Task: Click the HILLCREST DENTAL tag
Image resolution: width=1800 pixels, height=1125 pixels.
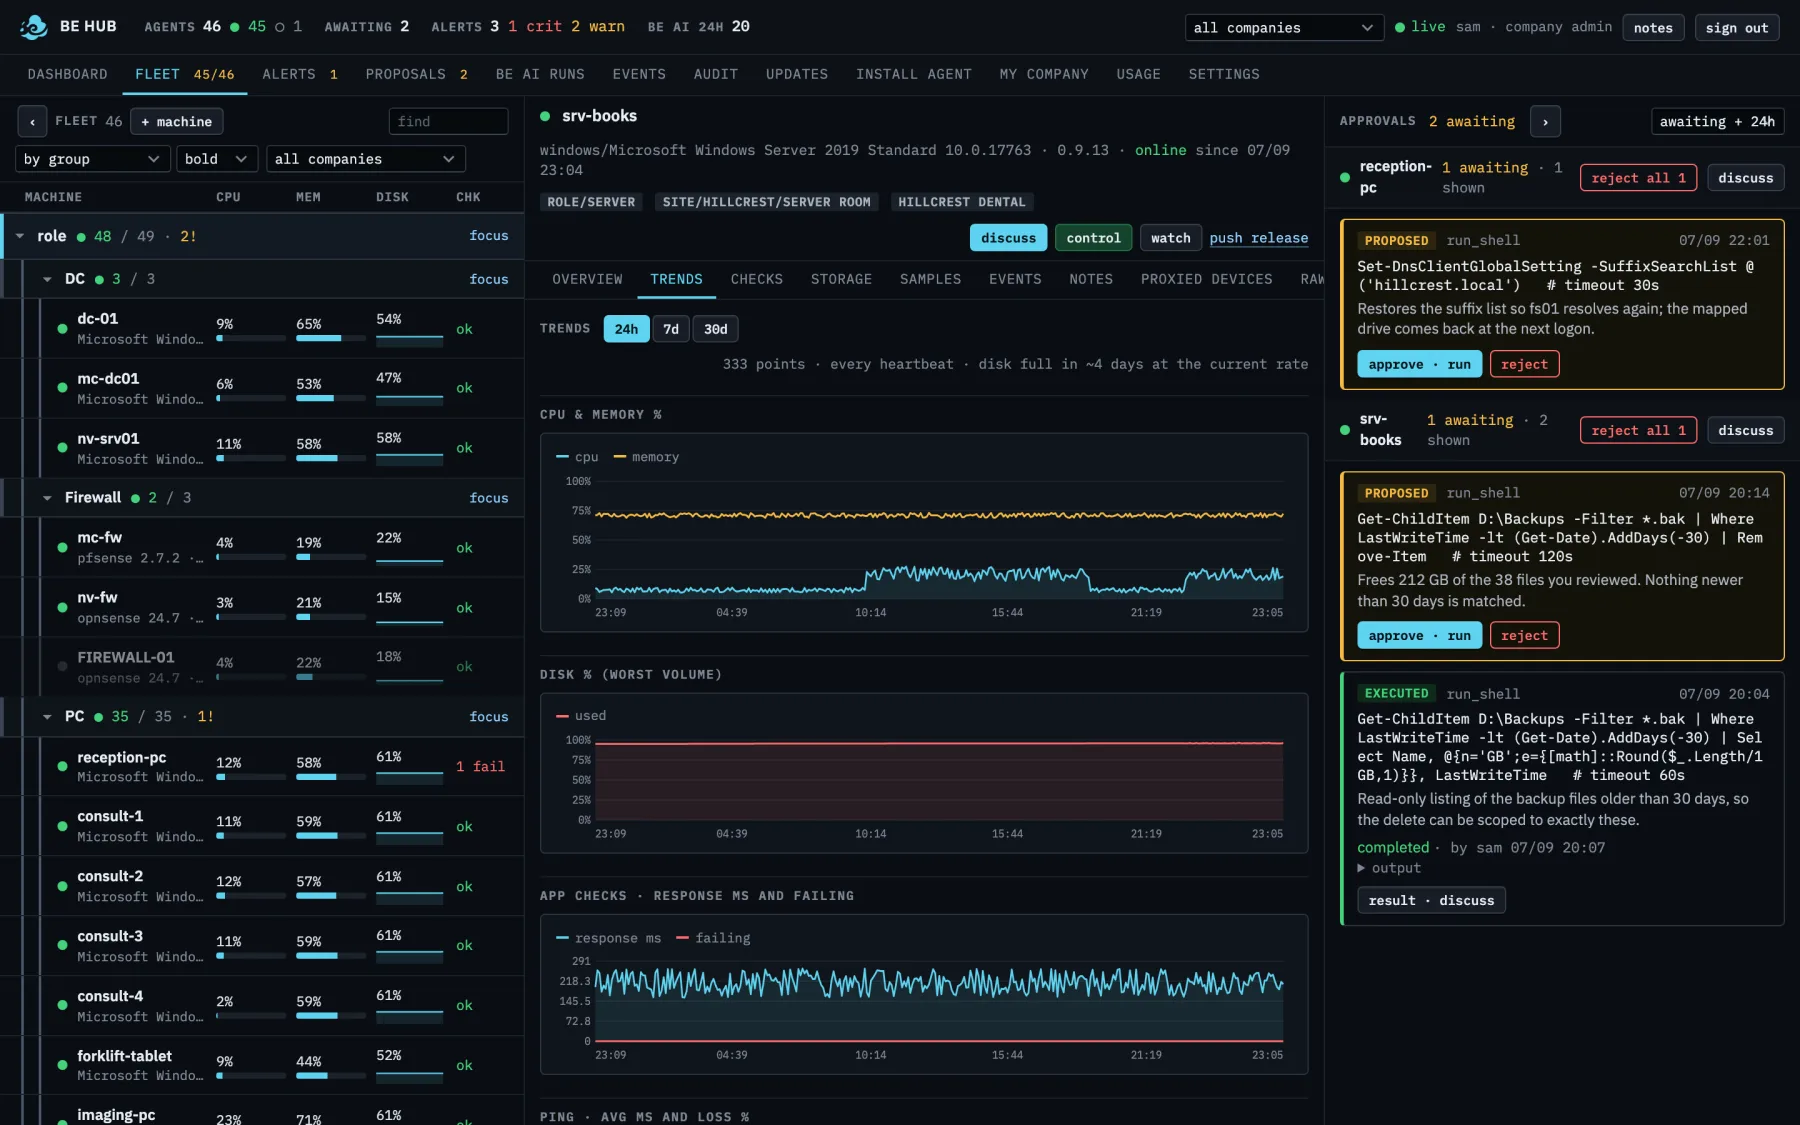Action: click(x=962, y=202)
